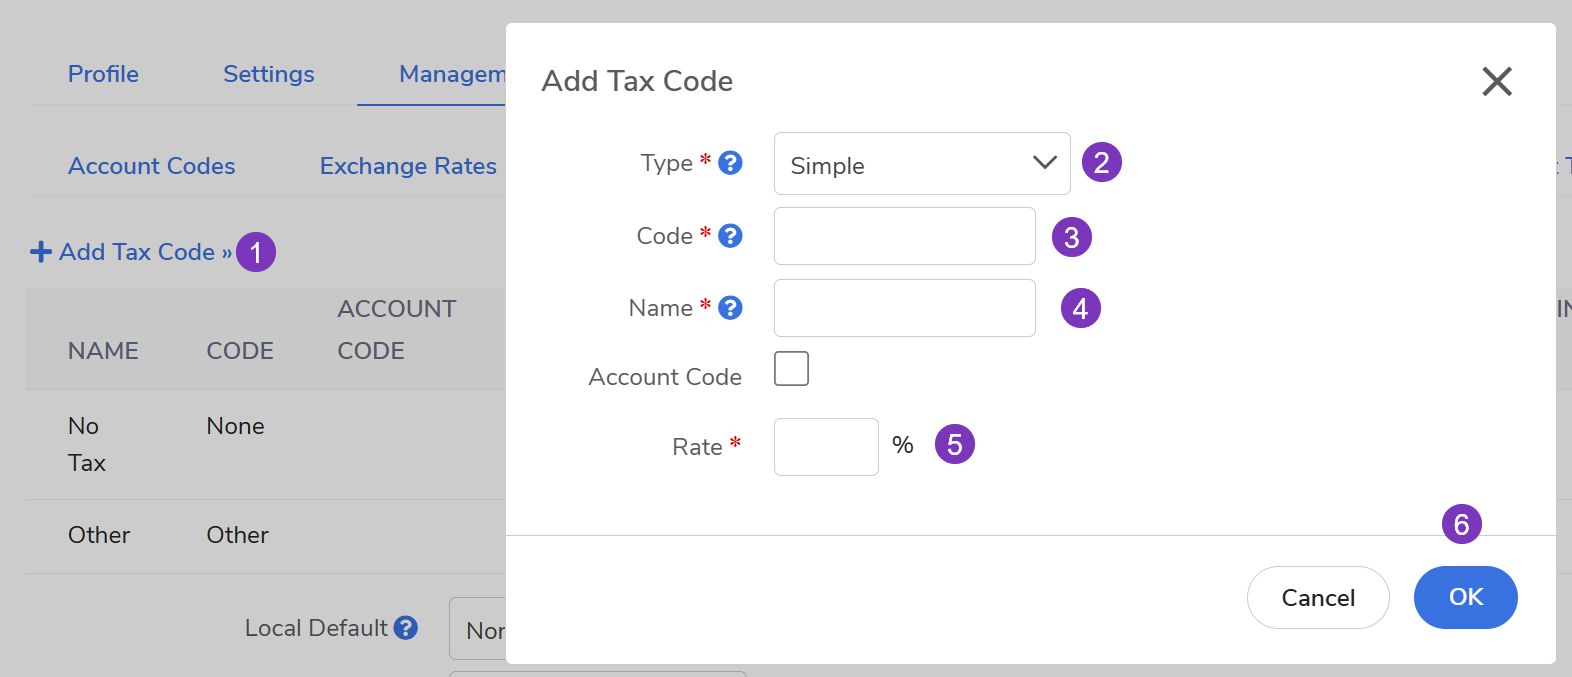Expand the Local Default dropdown
1572x677 pixels.
pyautogui.click(x=479, y=629)
